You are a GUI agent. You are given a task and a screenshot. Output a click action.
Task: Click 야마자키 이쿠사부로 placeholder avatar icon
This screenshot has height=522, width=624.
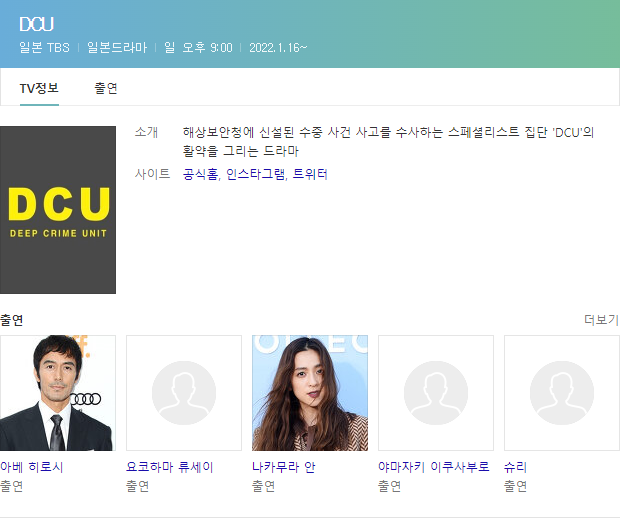(x=436, y=393)
